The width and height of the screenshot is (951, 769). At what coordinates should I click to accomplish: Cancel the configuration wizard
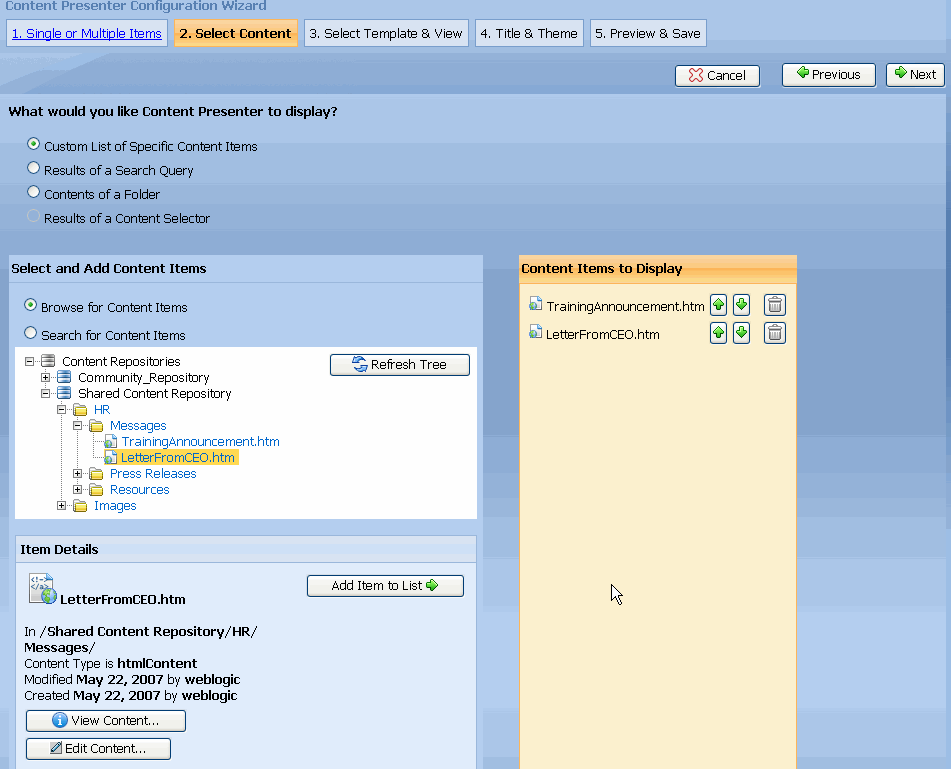(x=717, y=76)
